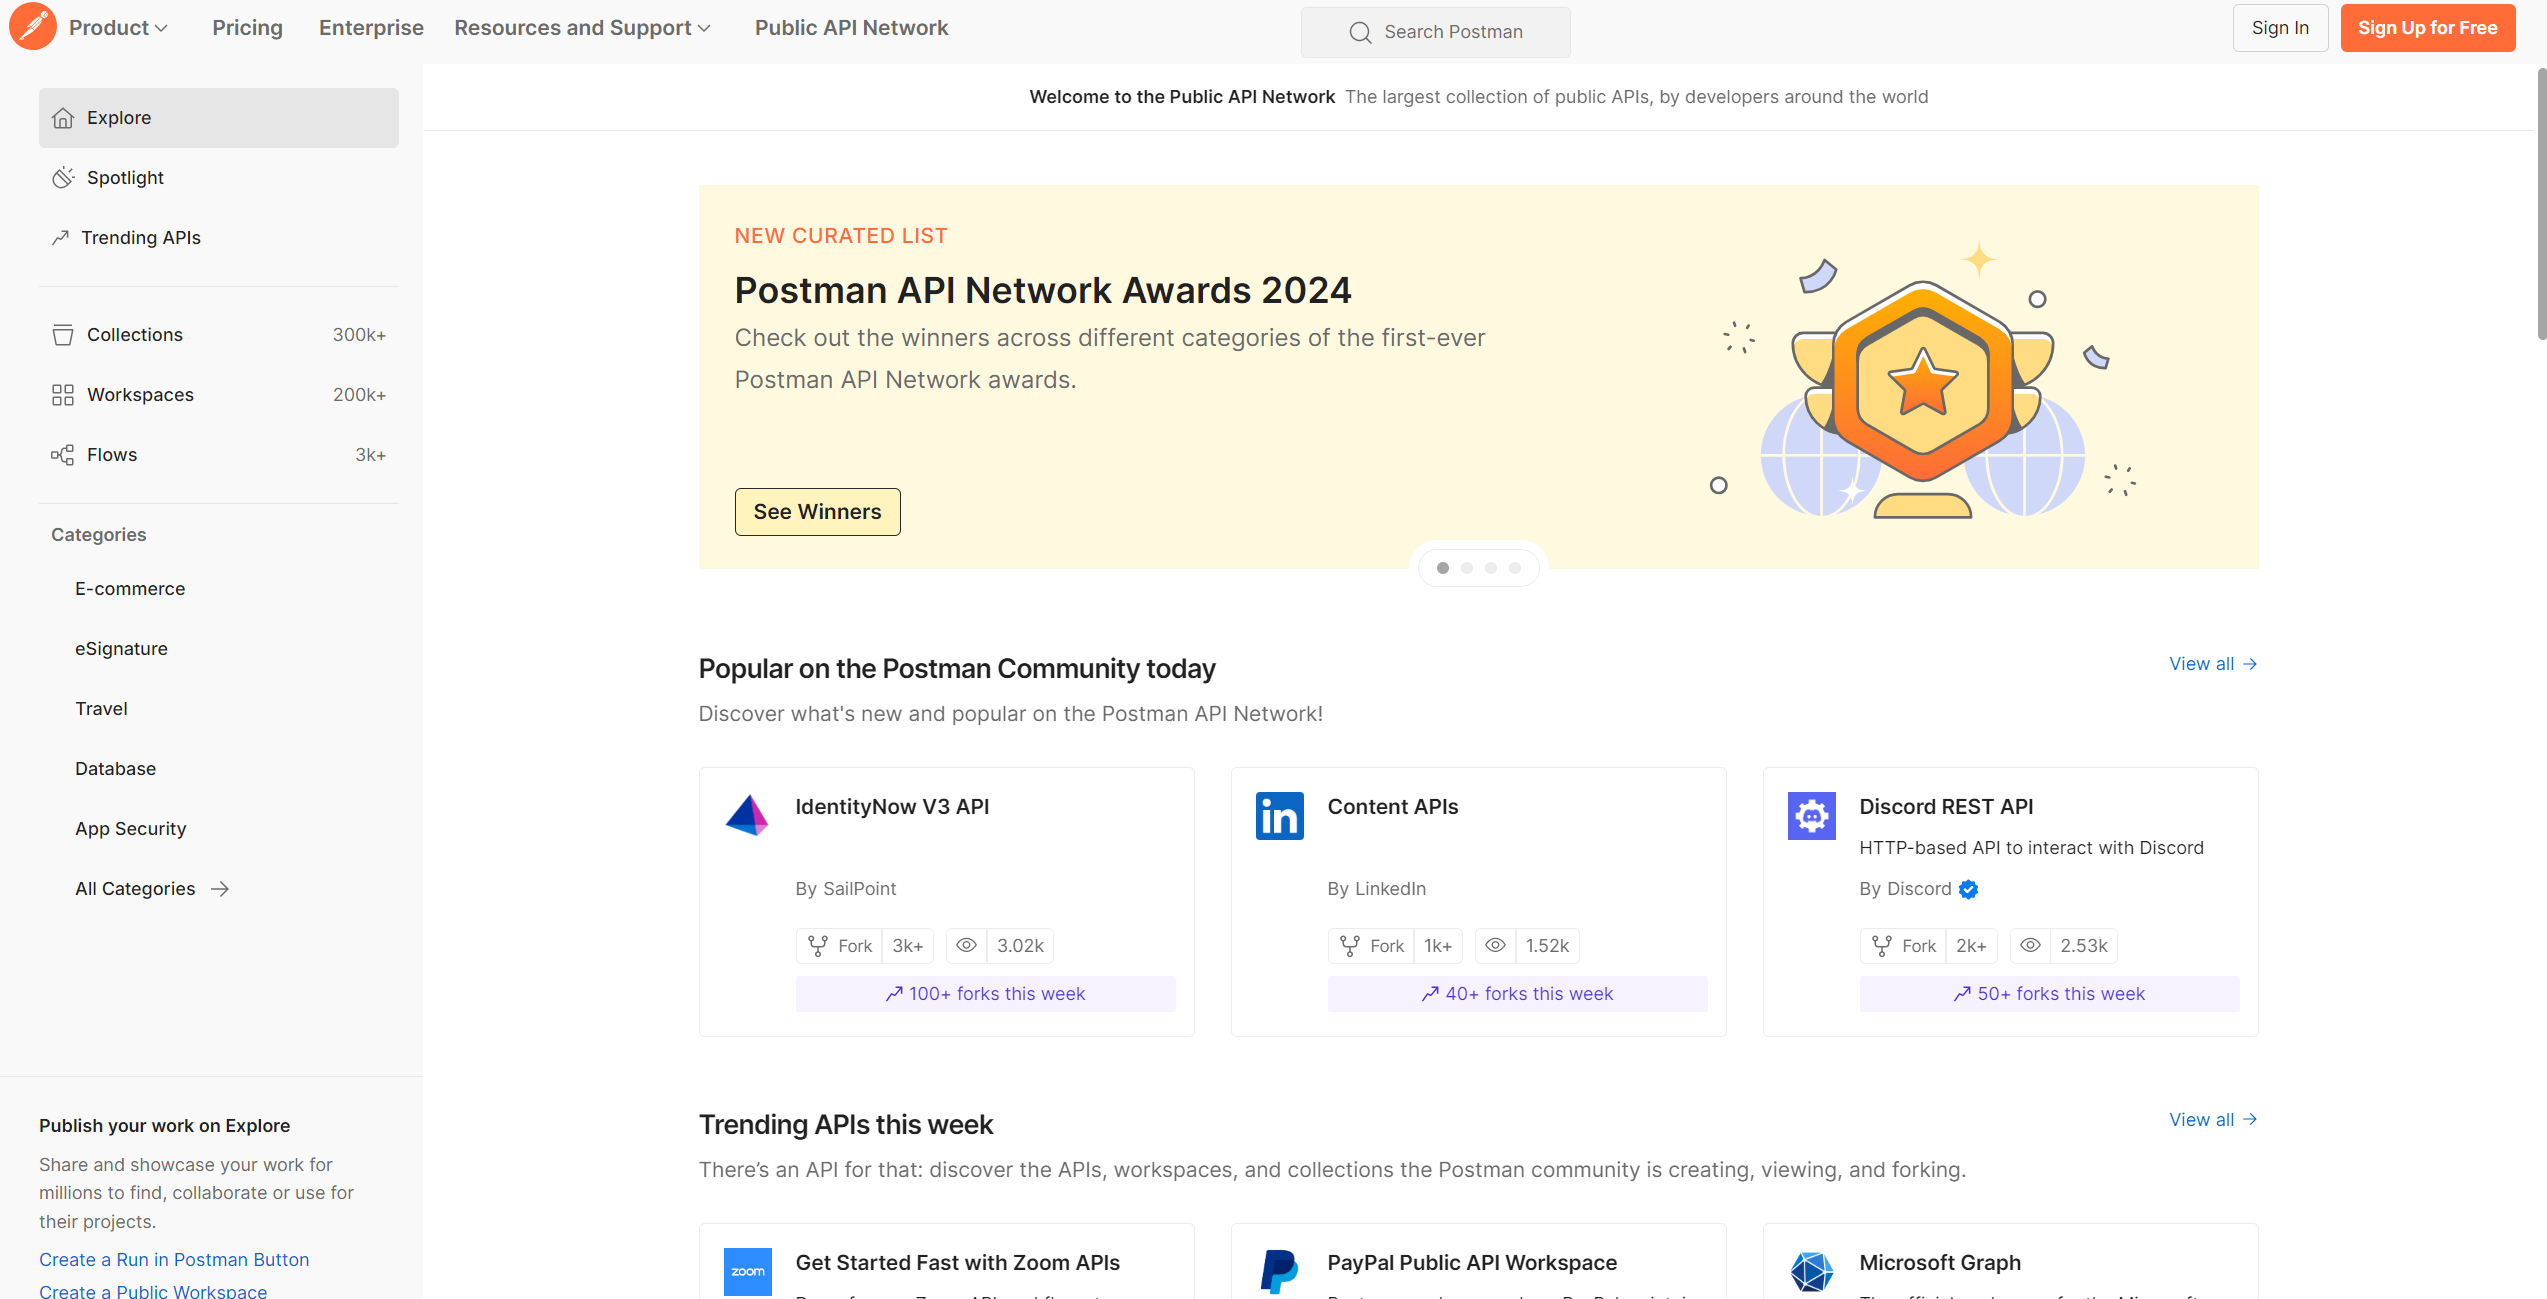Fork the IdentityNow V3 API collection
The height and width of the screenshot is (1299, 2547).
point(840,946)
